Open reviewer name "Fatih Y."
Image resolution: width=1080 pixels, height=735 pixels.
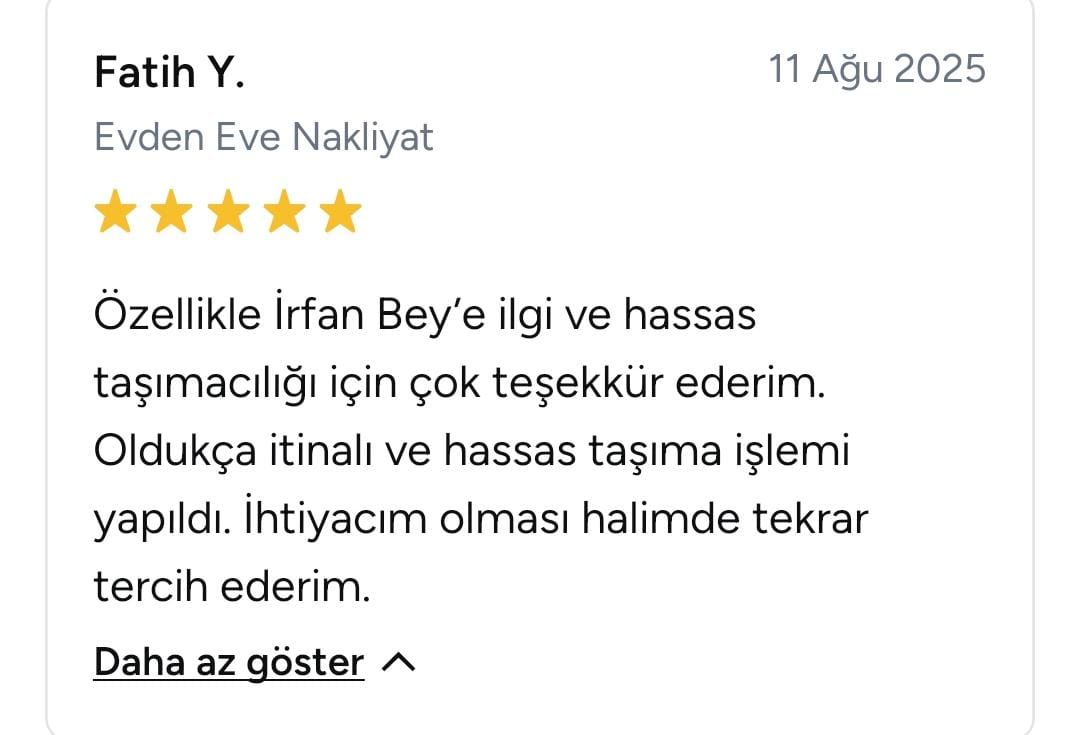169,72
